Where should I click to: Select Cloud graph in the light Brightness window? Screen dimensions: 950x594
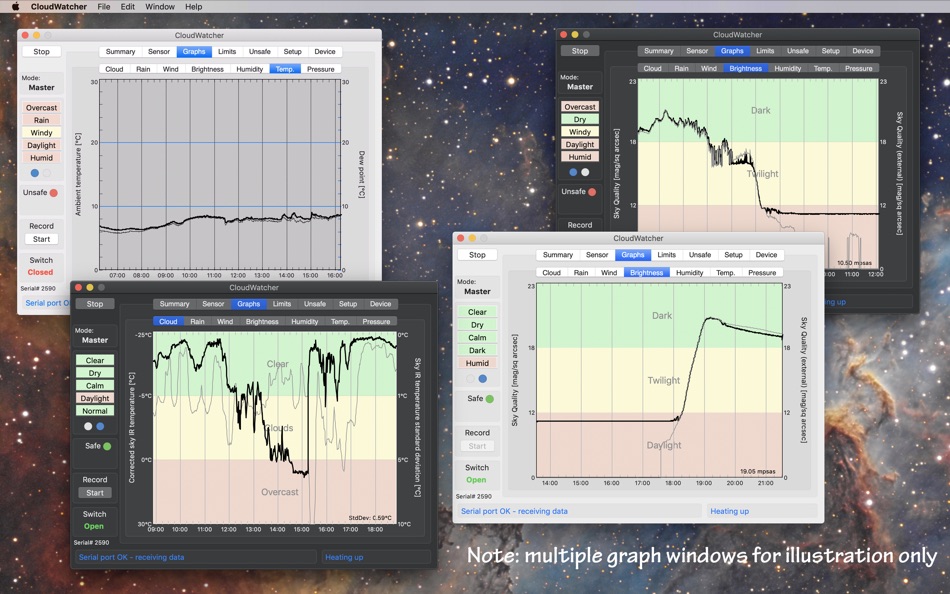[551, 273]
